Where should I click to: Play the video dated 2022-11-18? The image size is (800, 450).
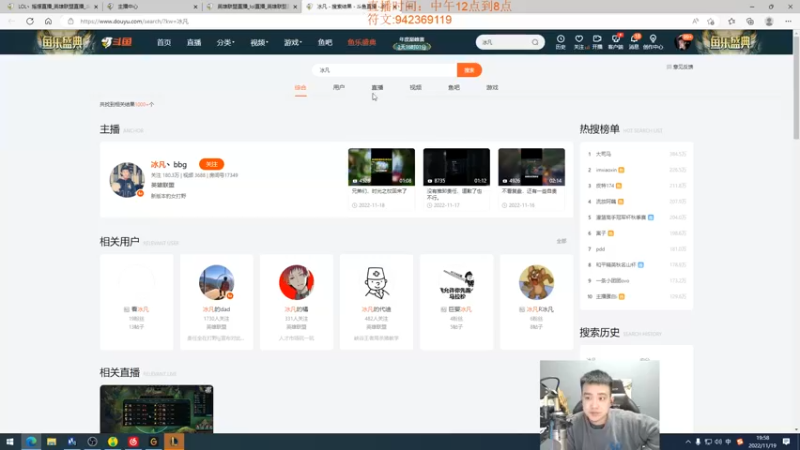pyautogui.click(x=382, y=167)
